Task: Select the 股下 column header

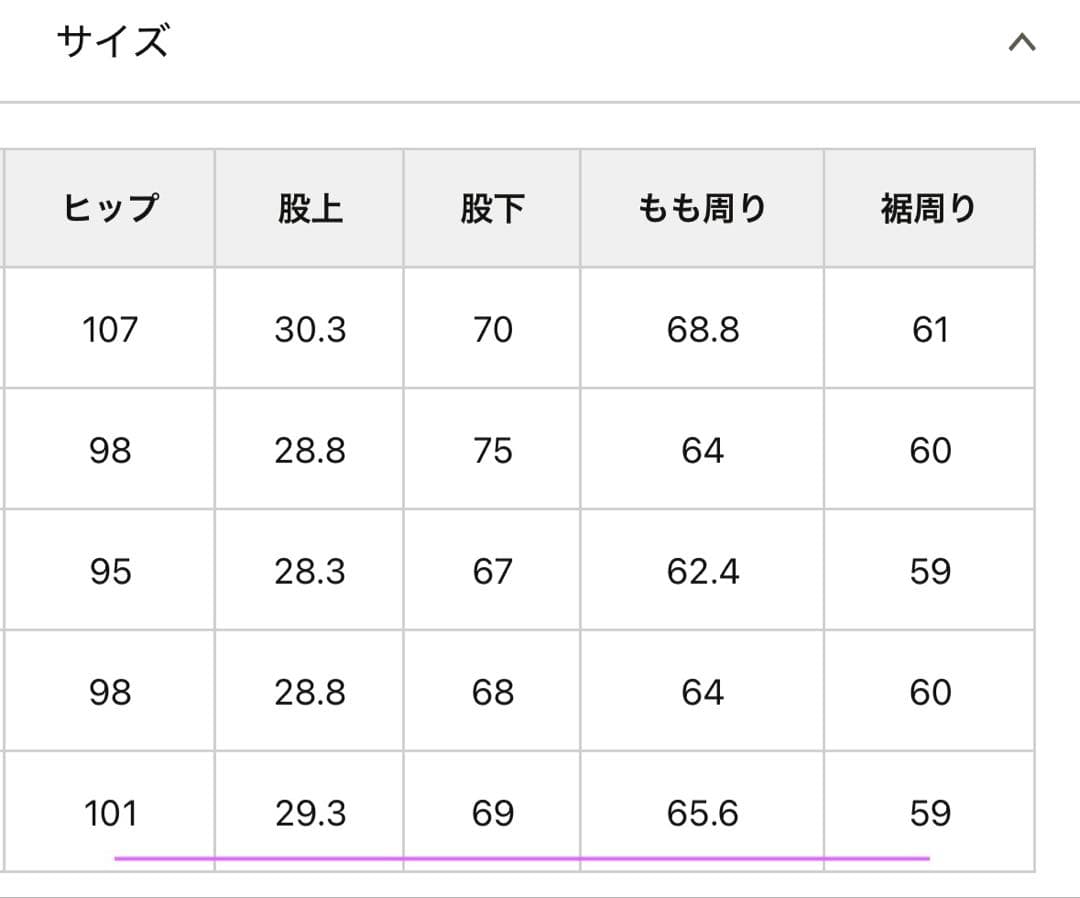Action: pyautogui.click(x=490, y=207)
